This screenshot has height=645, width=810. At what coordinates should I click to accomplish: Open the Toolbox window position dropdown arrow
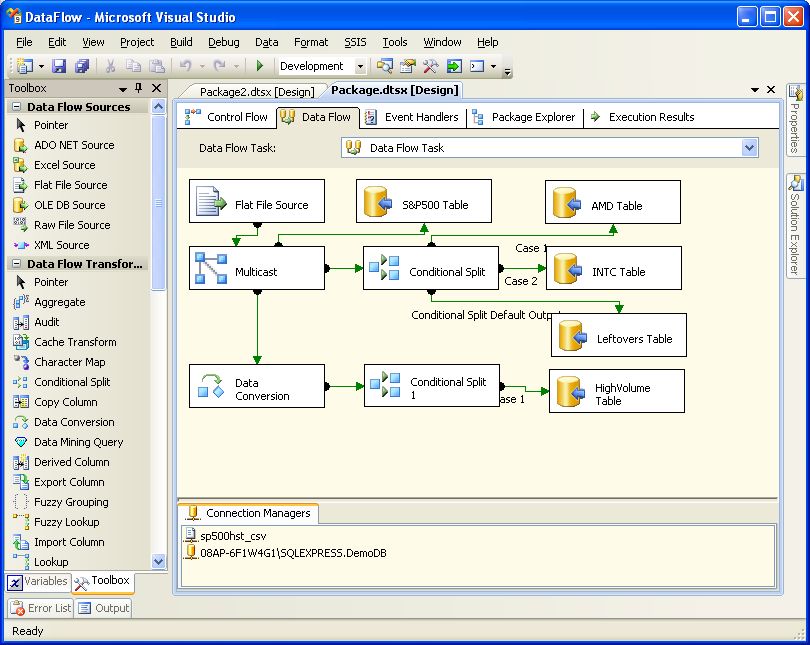123,89
